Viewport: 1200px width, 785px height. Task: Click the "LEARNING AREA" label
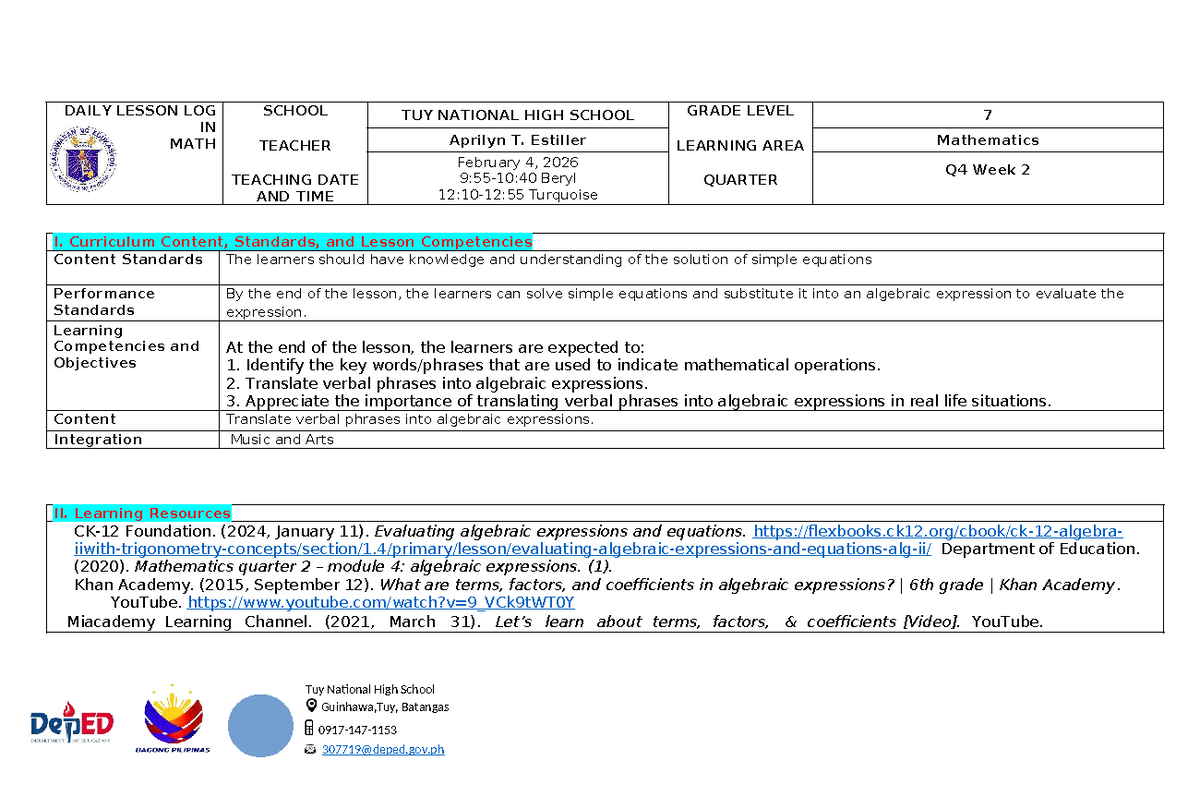740,146
